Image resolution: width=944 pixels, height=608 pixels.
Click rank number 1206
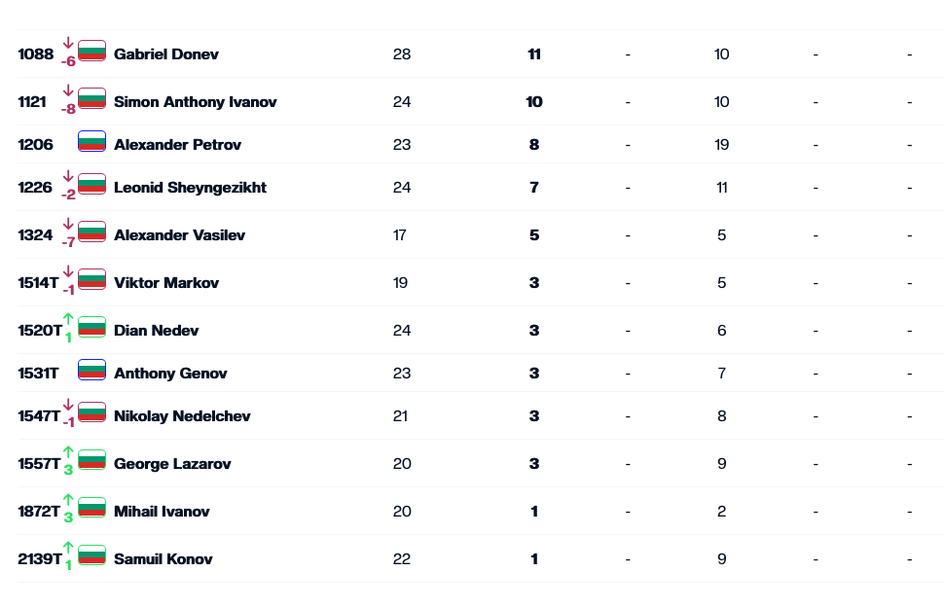click(x=36, y=145)
